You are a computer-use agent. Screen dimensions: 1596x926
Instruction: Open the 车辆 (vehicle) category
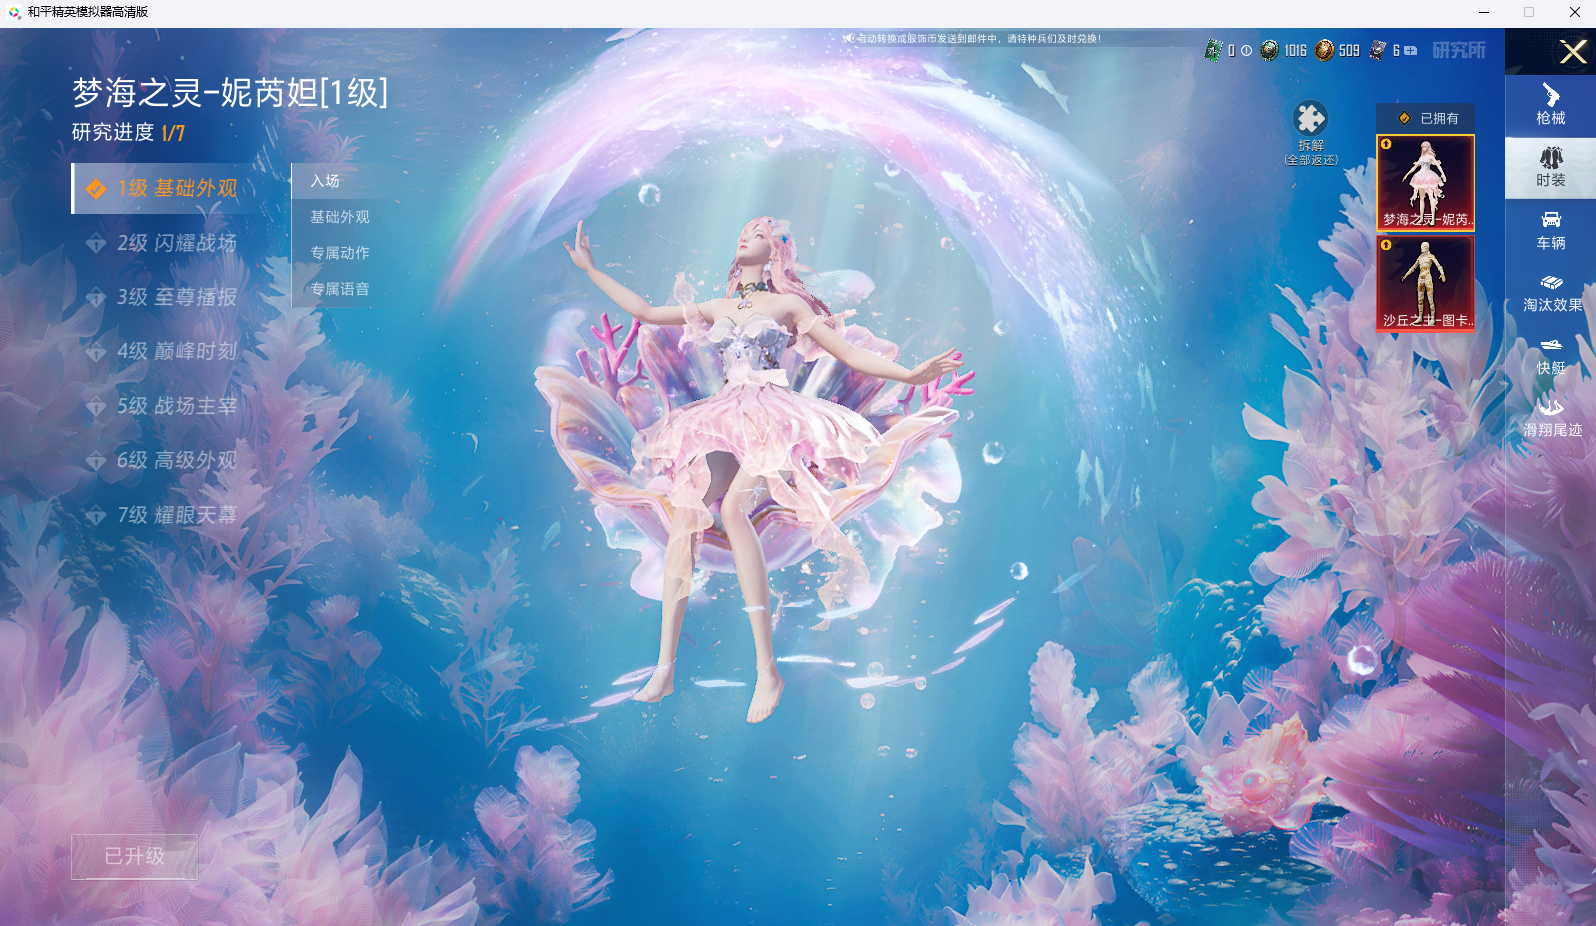coord(1550,230)
